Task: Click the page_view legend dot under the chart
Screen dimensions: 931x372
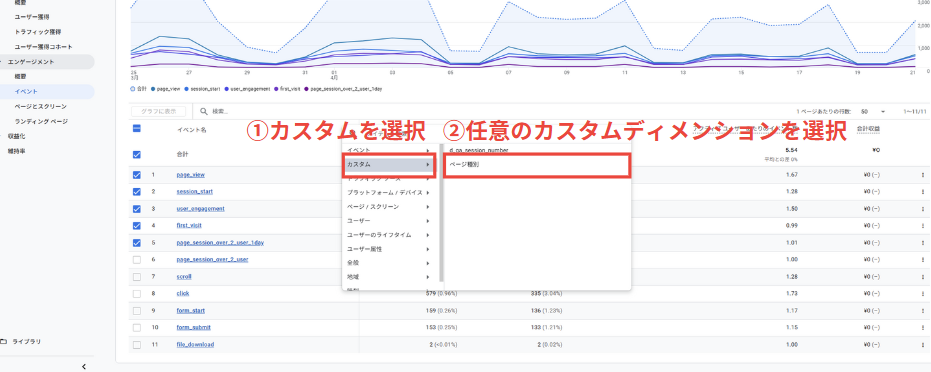Action: pos(153,88)
